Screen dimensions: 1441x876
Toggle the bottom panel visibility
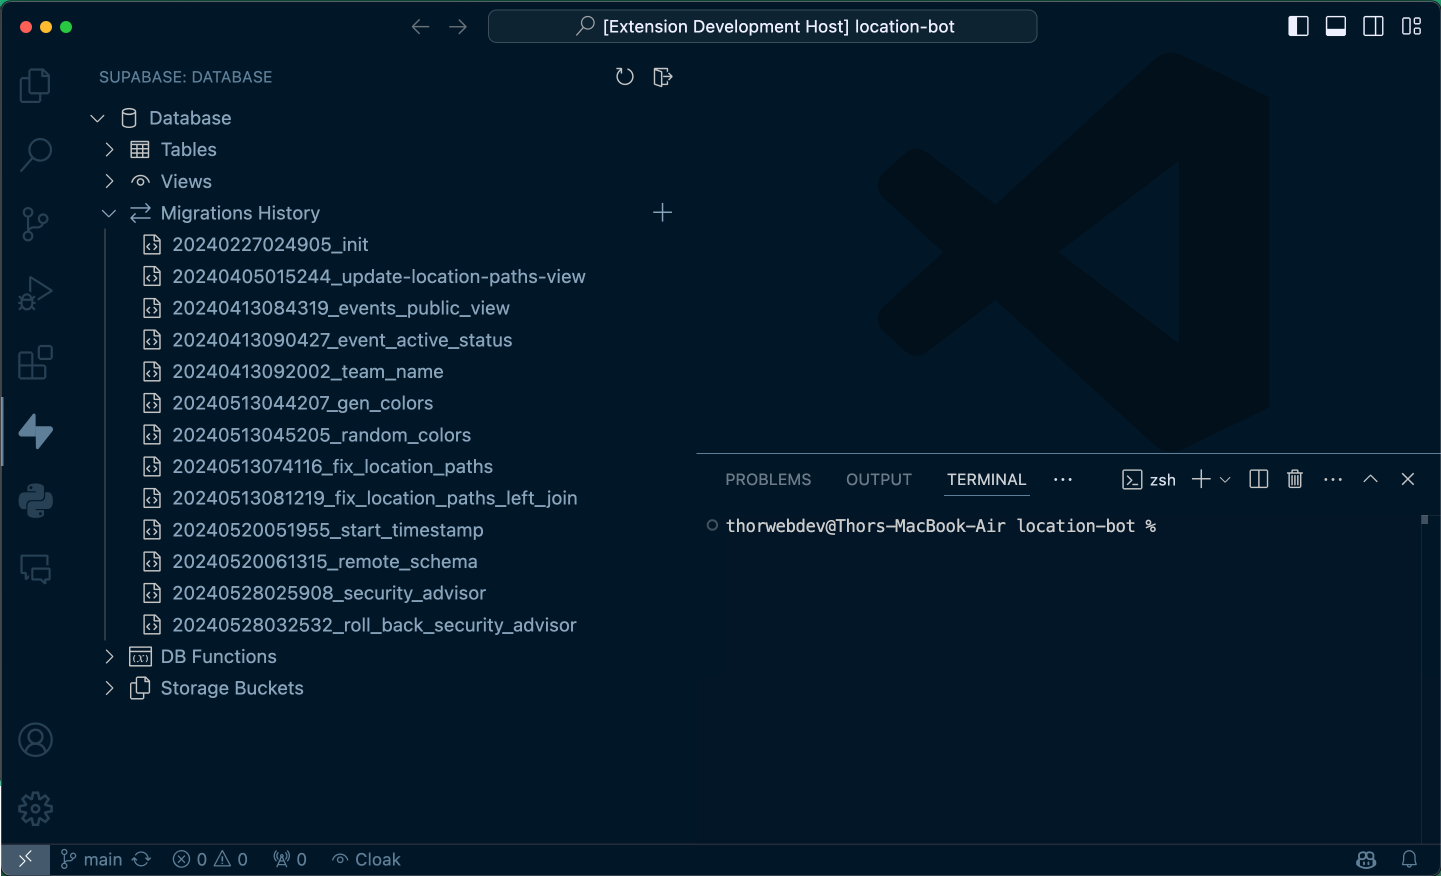click(1336, 27)
